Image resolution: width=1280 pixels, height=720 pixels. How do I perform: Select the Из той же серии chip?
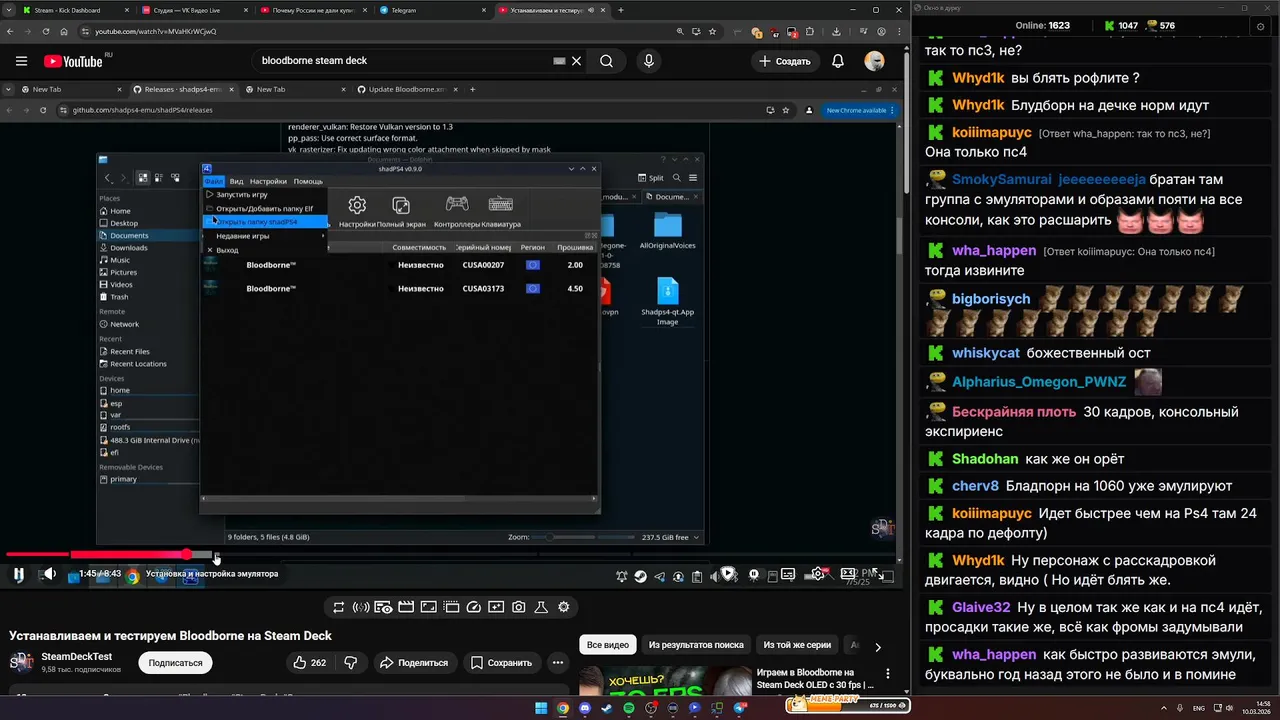coord(797,645)
